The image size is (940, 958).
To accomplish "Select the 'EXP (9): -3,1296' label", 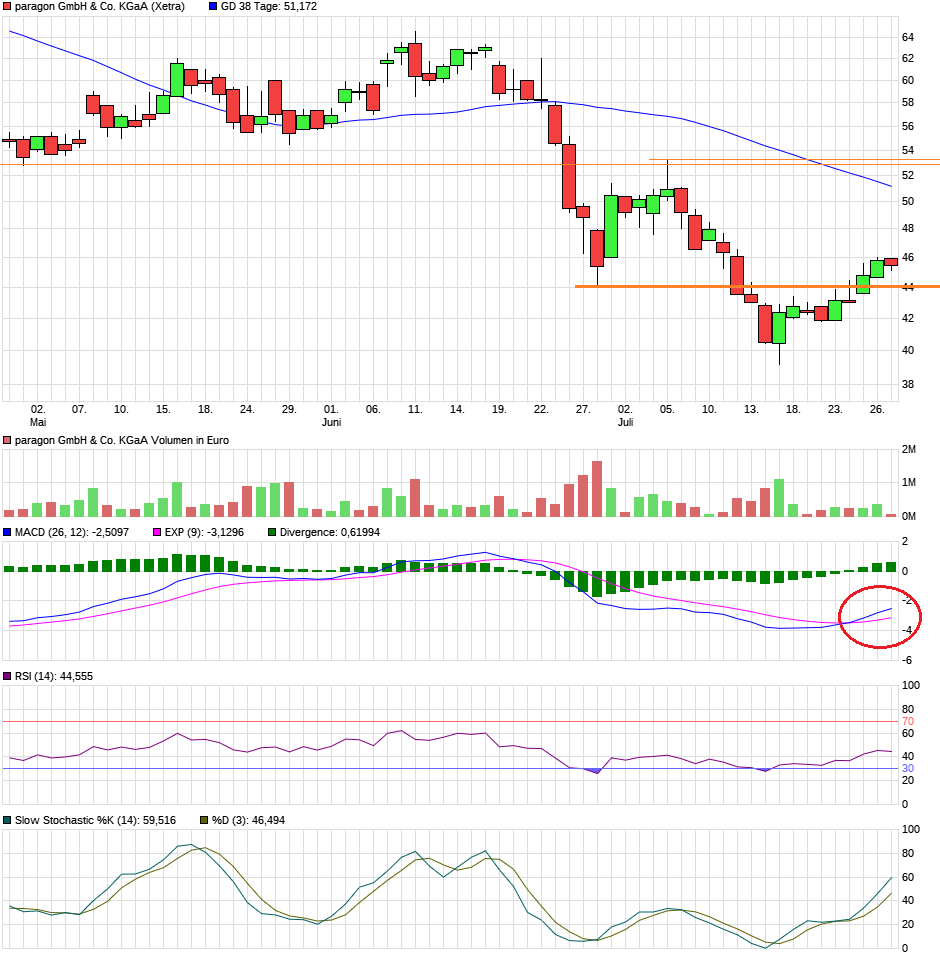I will 204,533.
